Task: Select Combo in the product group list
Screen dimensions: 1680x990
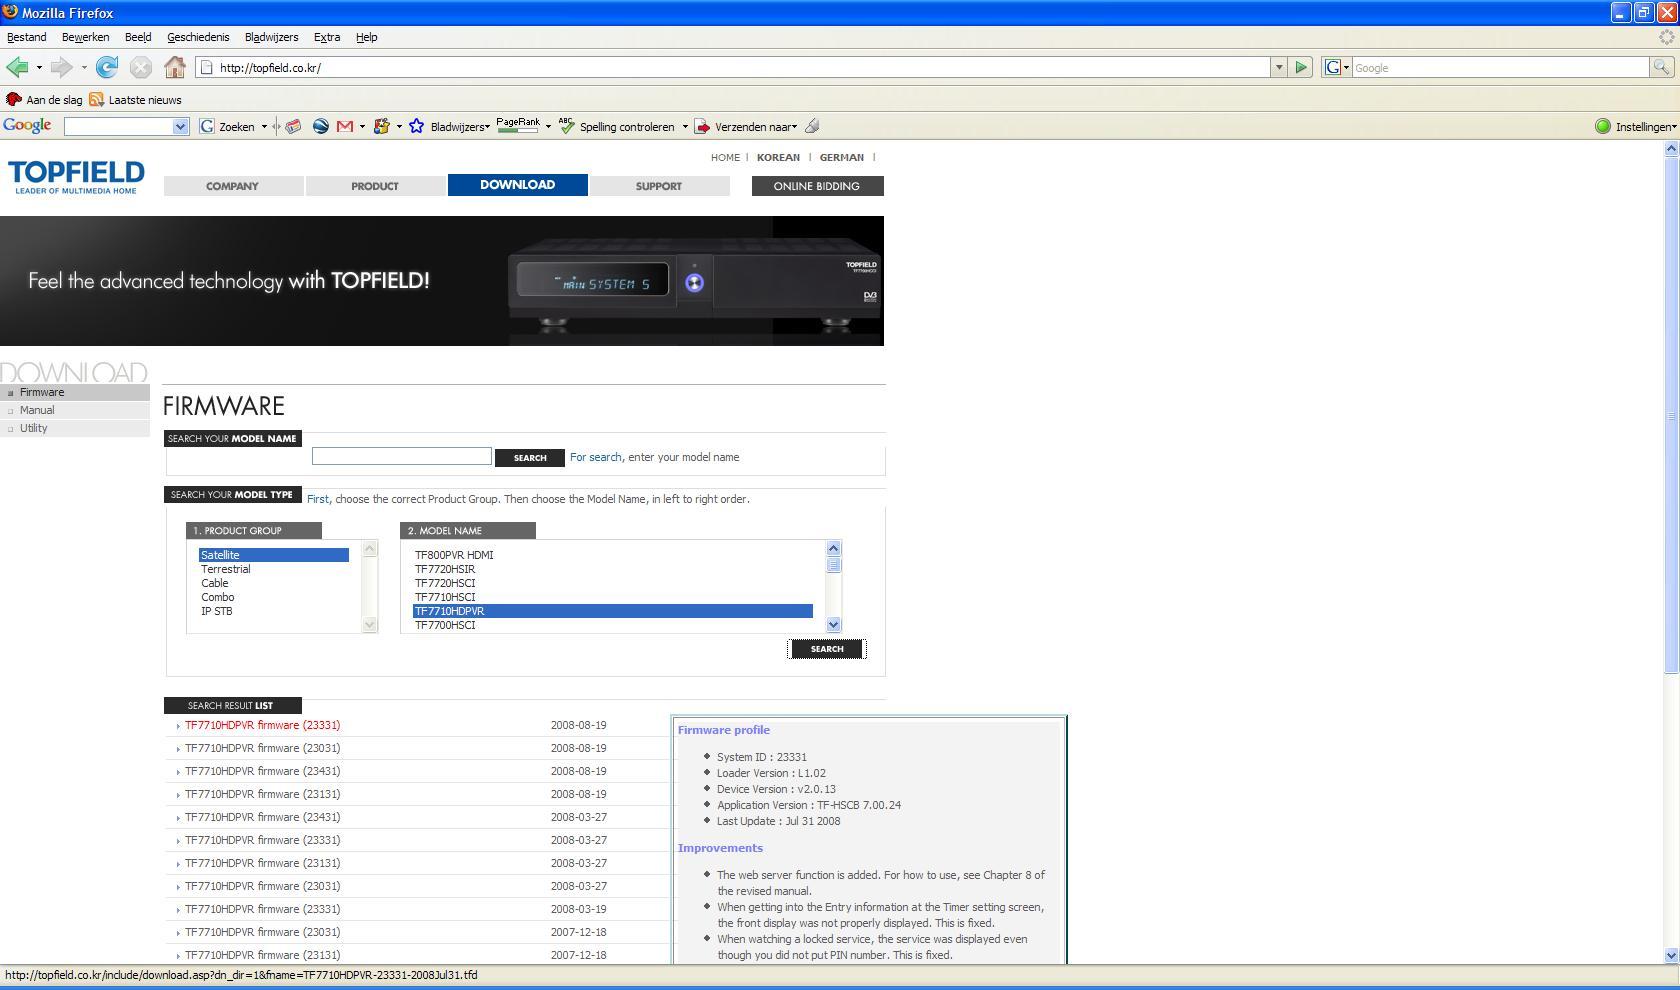Action: tap(218, 597)
